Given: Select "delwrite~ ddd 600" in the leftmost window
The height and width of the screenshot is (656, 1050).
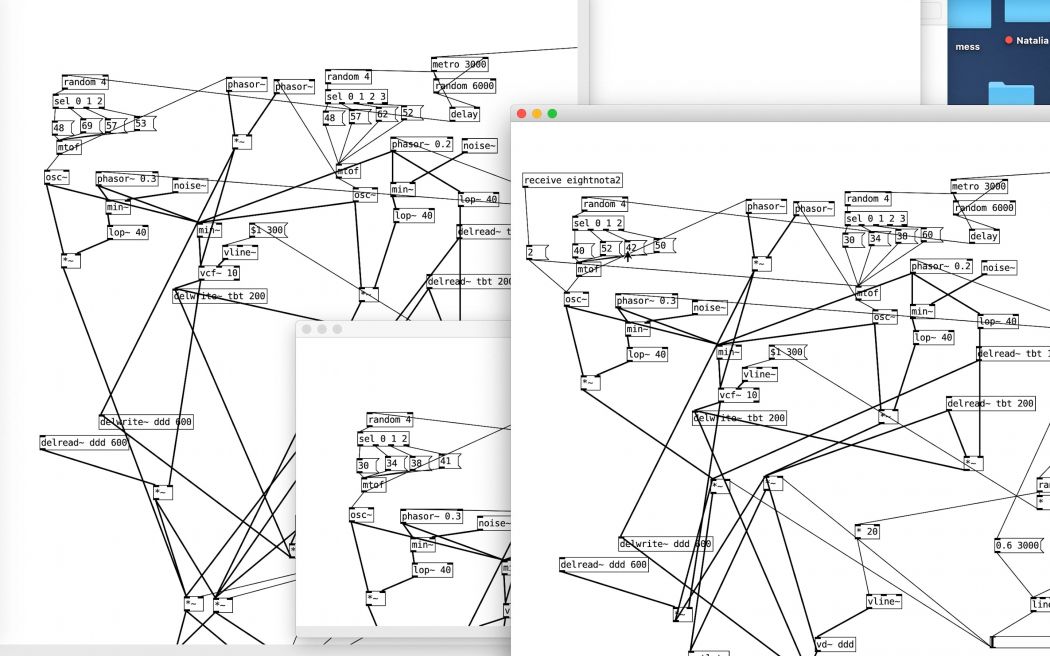Looking at the screenshot, I should coord(146,422).
